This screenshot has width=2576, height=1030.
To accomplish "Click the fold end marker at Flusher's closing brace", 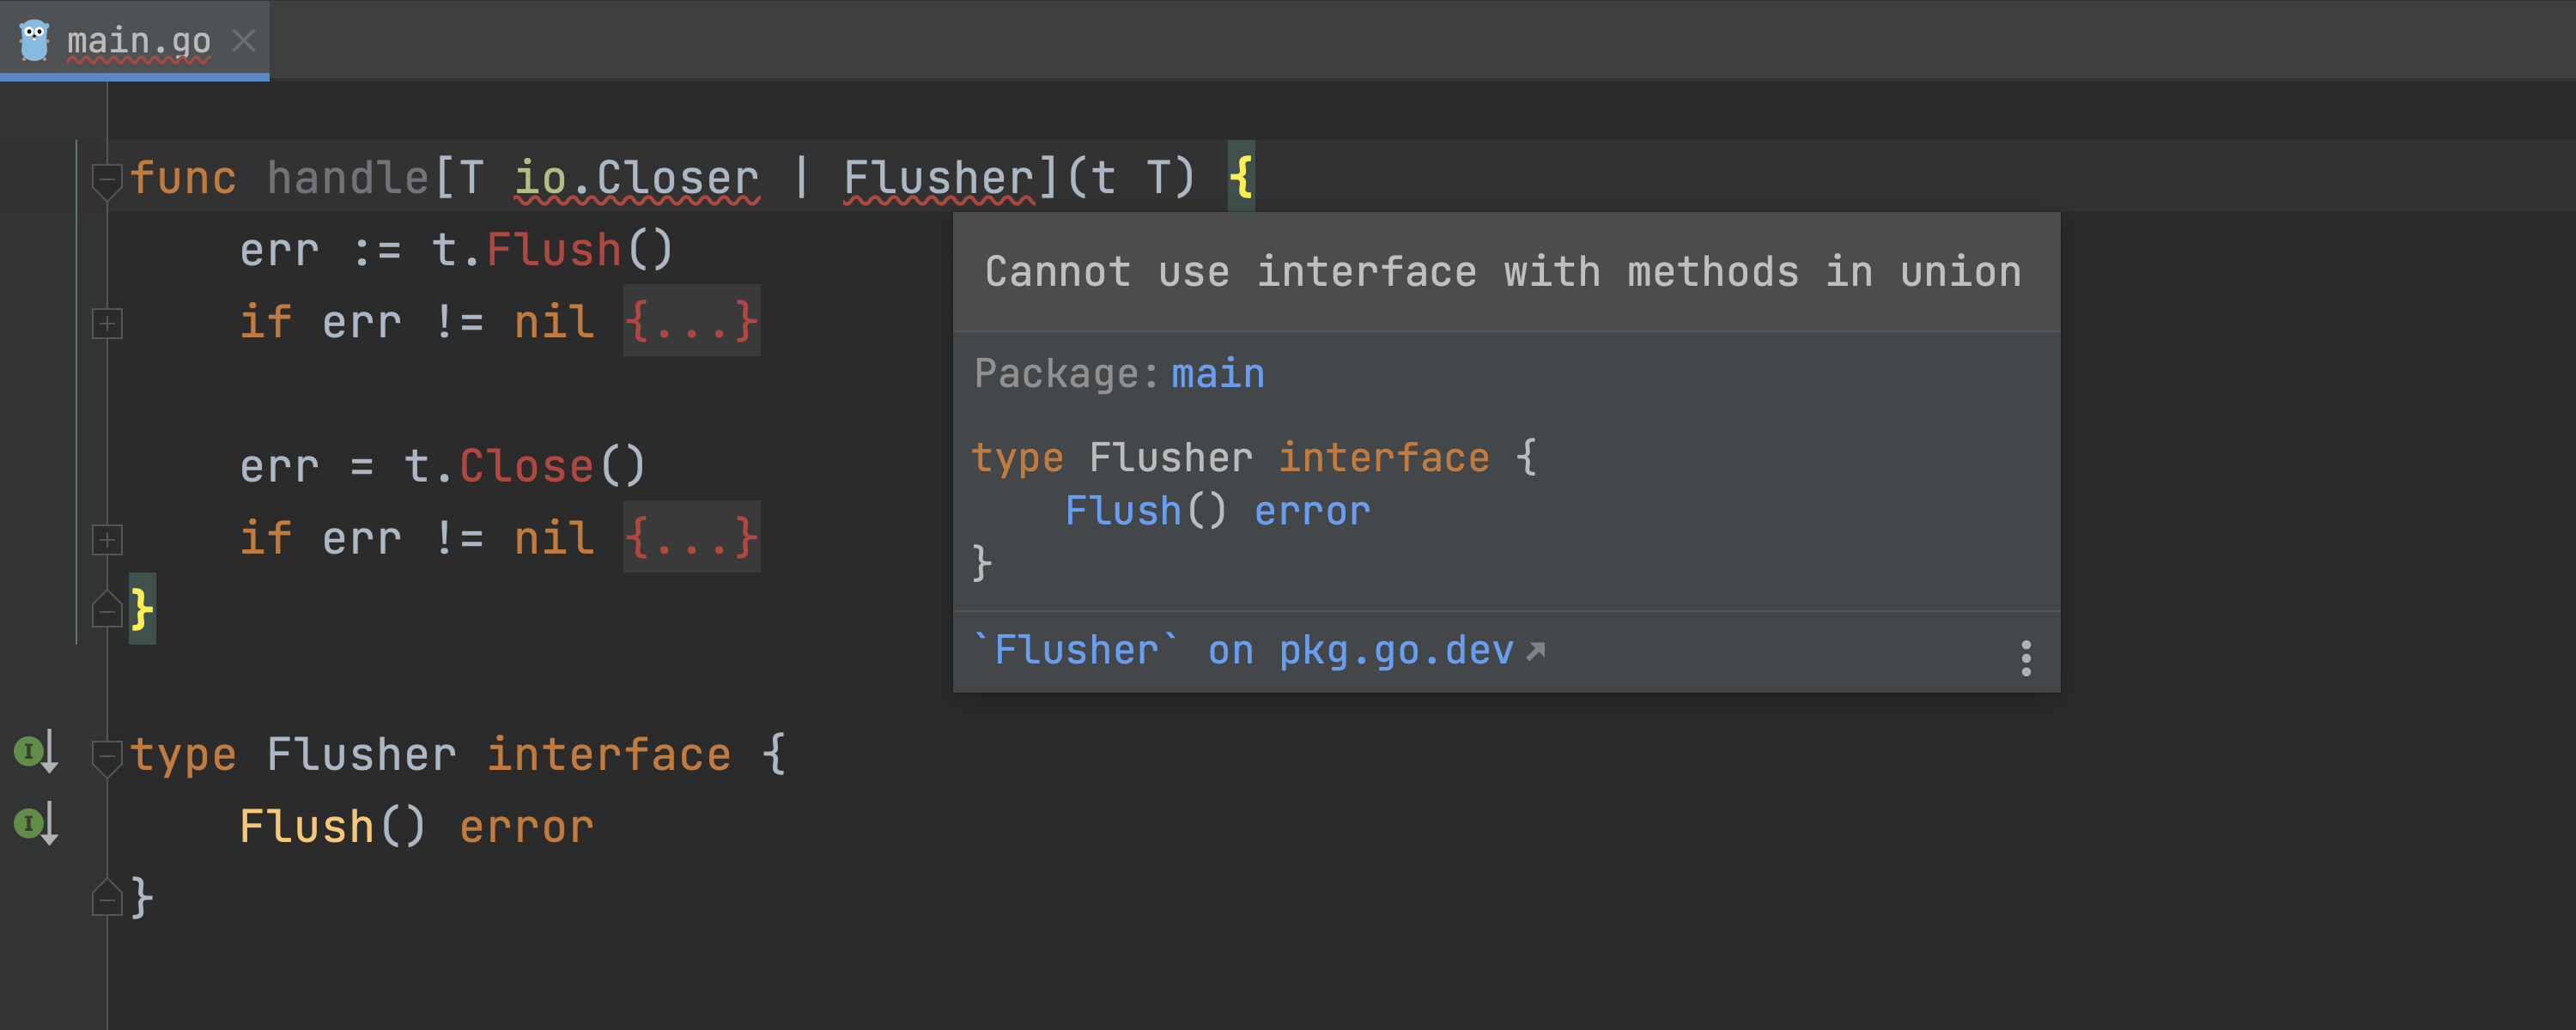I will (x=107, y=897).
